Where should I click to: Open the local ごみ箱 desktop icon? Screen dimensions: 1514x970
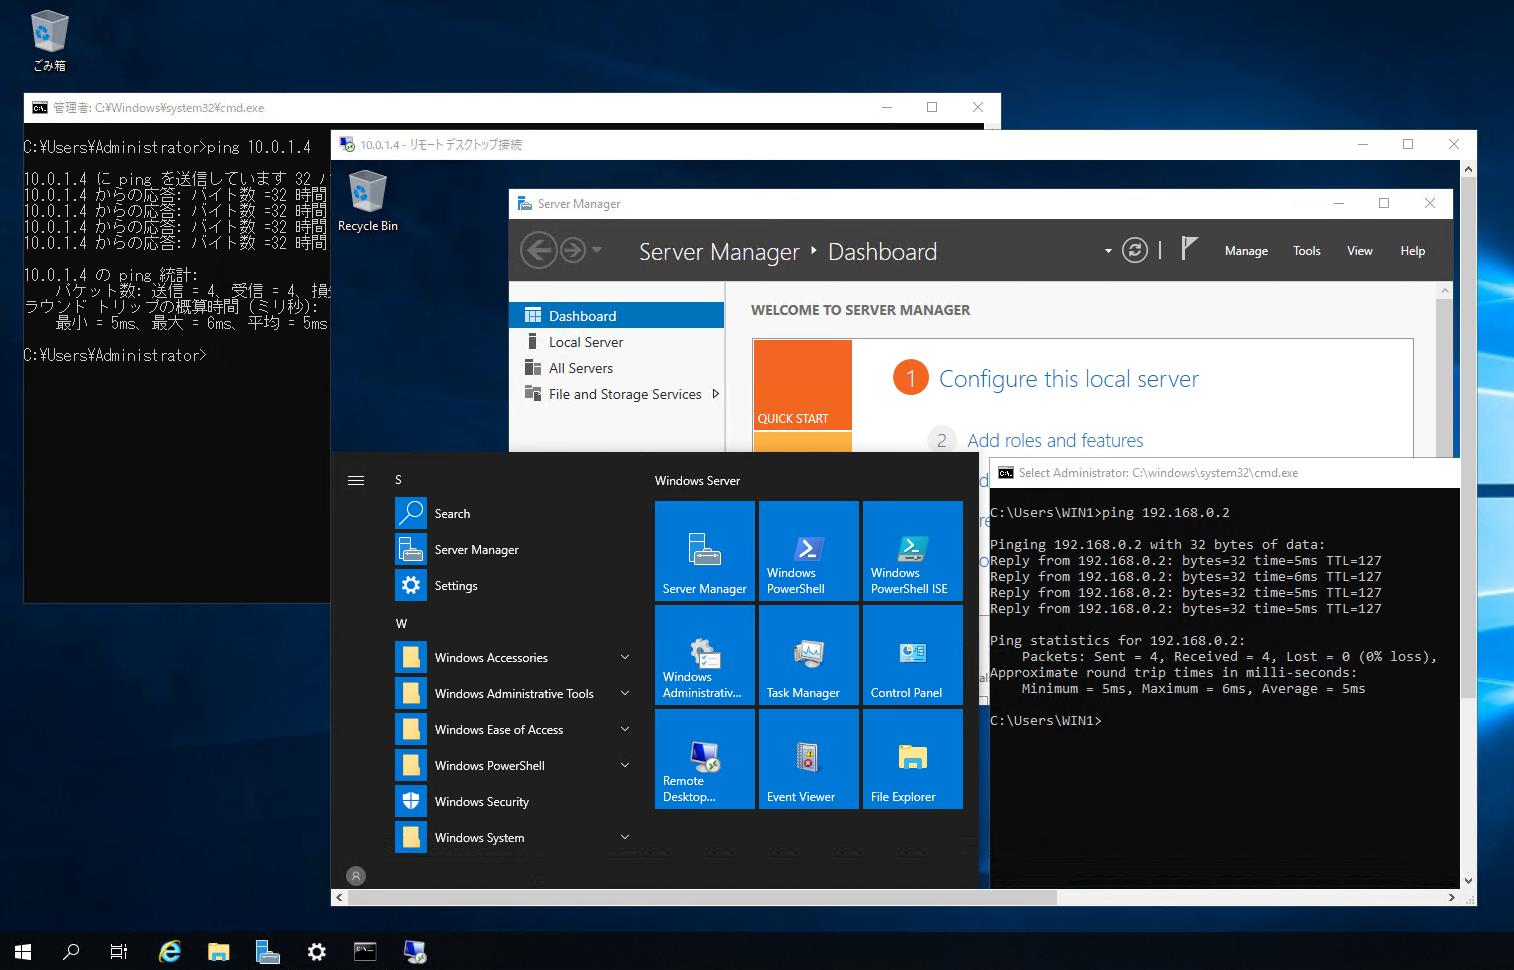coord(49,42)
